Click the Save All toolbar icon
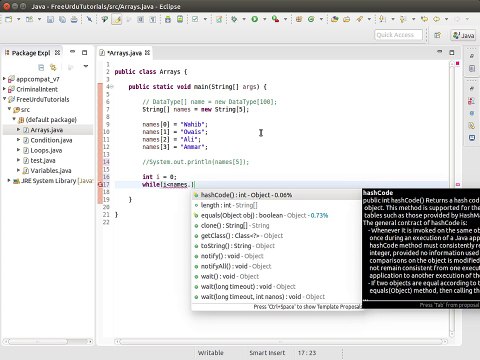The image size is (480, 360). (x=62, y=19)
